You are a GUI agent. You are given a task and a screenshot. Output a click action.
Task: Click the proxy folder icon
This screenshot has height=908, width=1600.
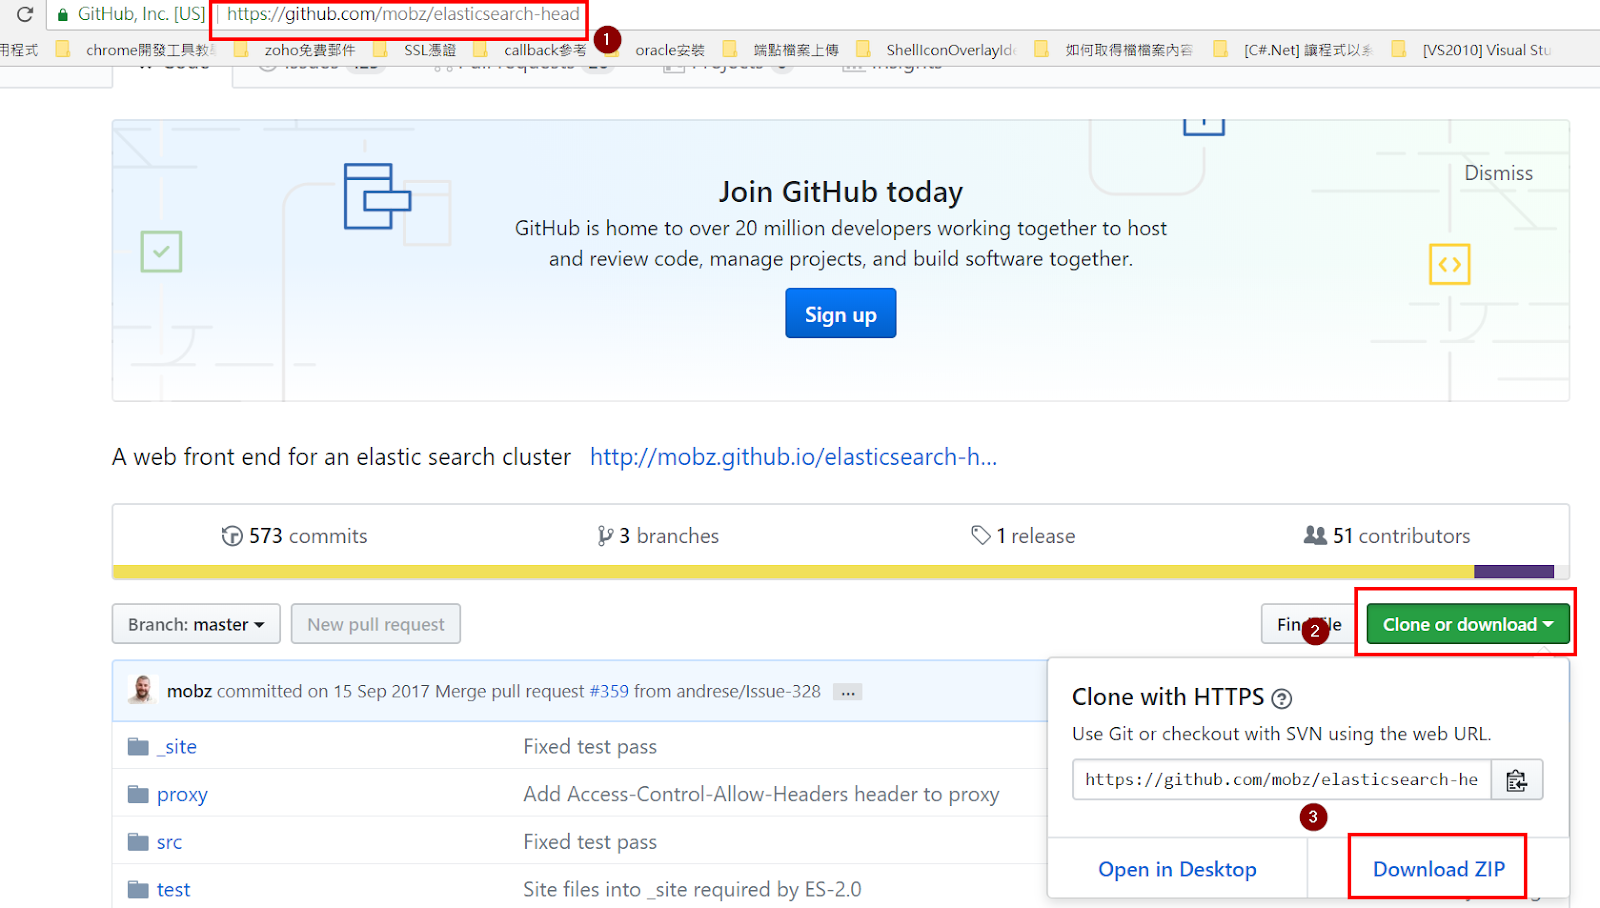coord(138,794)
